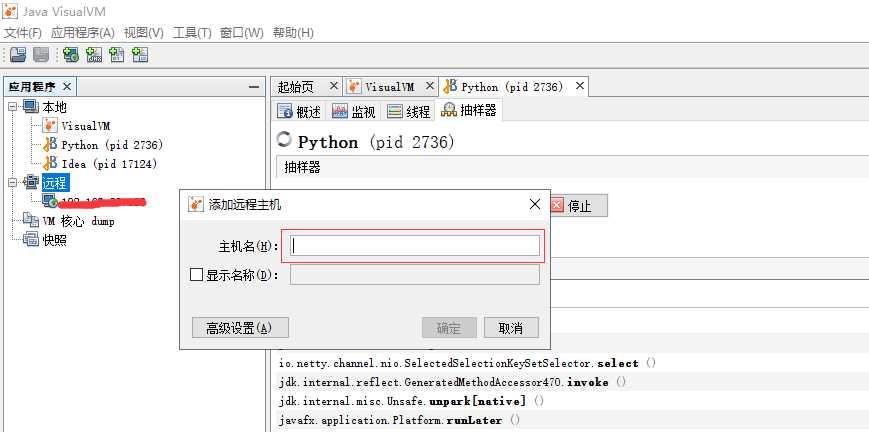Select Python (pid 2736) in the application tree

[x=112, y=145]
